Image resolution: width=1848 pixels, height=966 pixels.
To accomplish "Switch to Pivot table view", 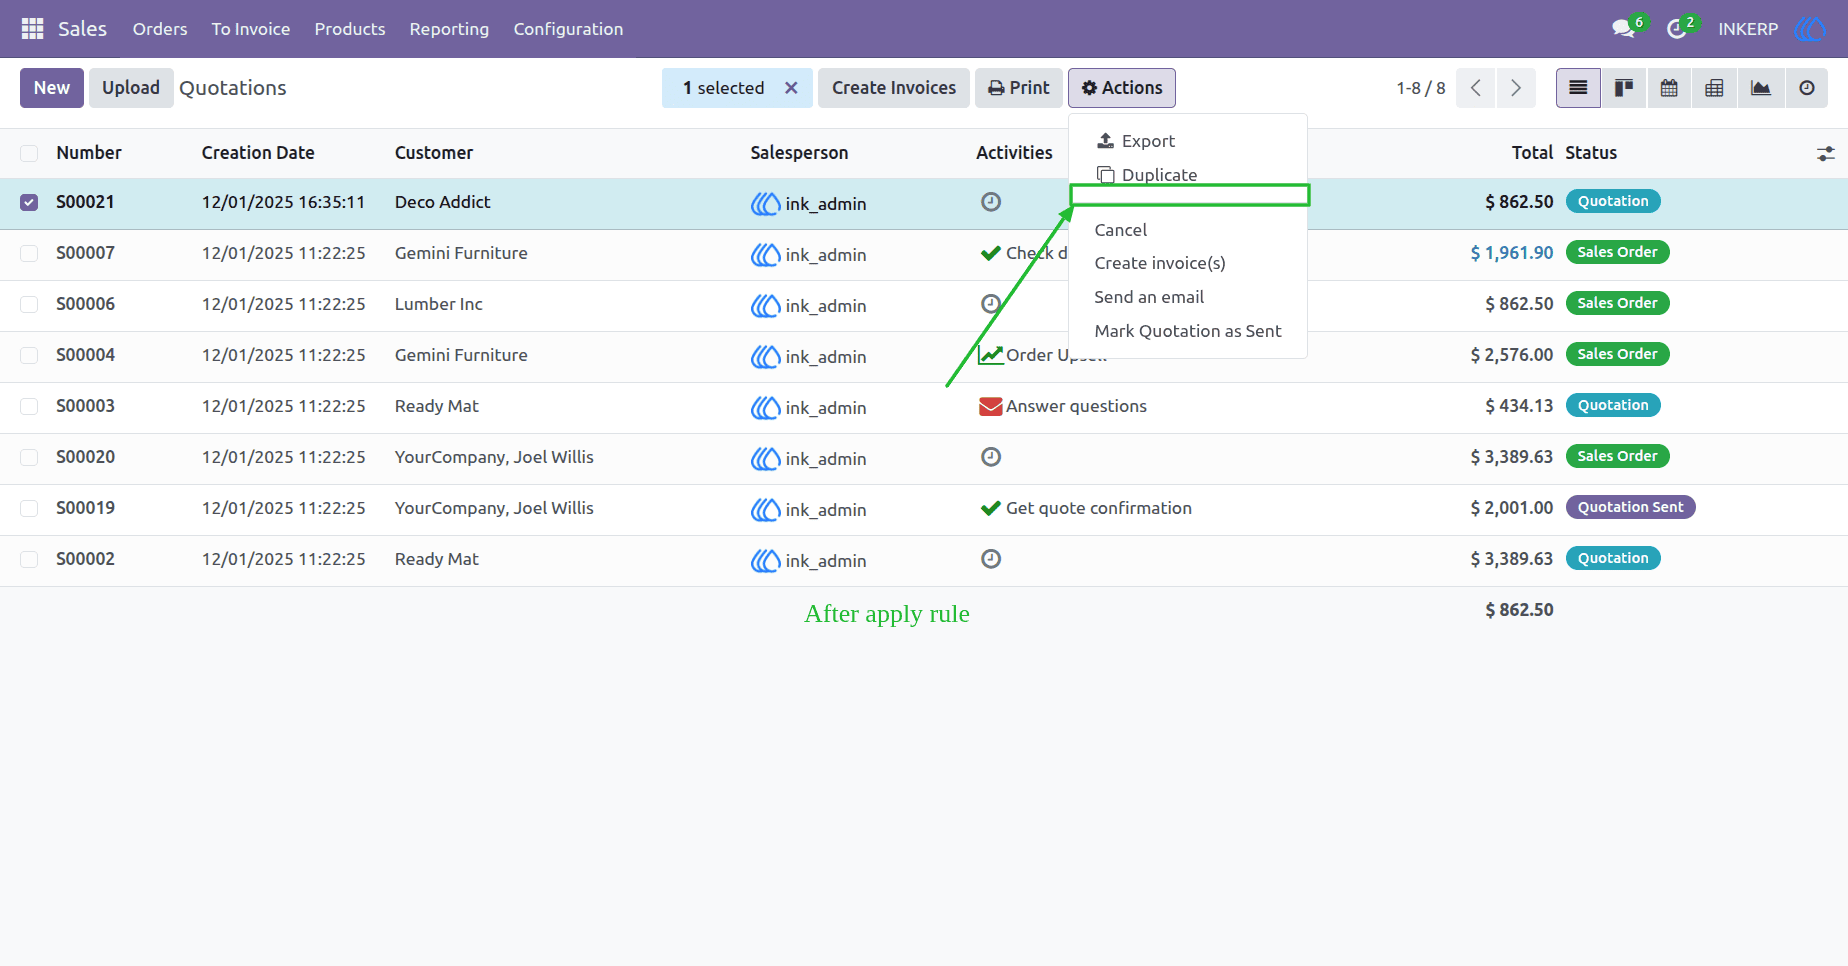I will (x=1714, y=88).
